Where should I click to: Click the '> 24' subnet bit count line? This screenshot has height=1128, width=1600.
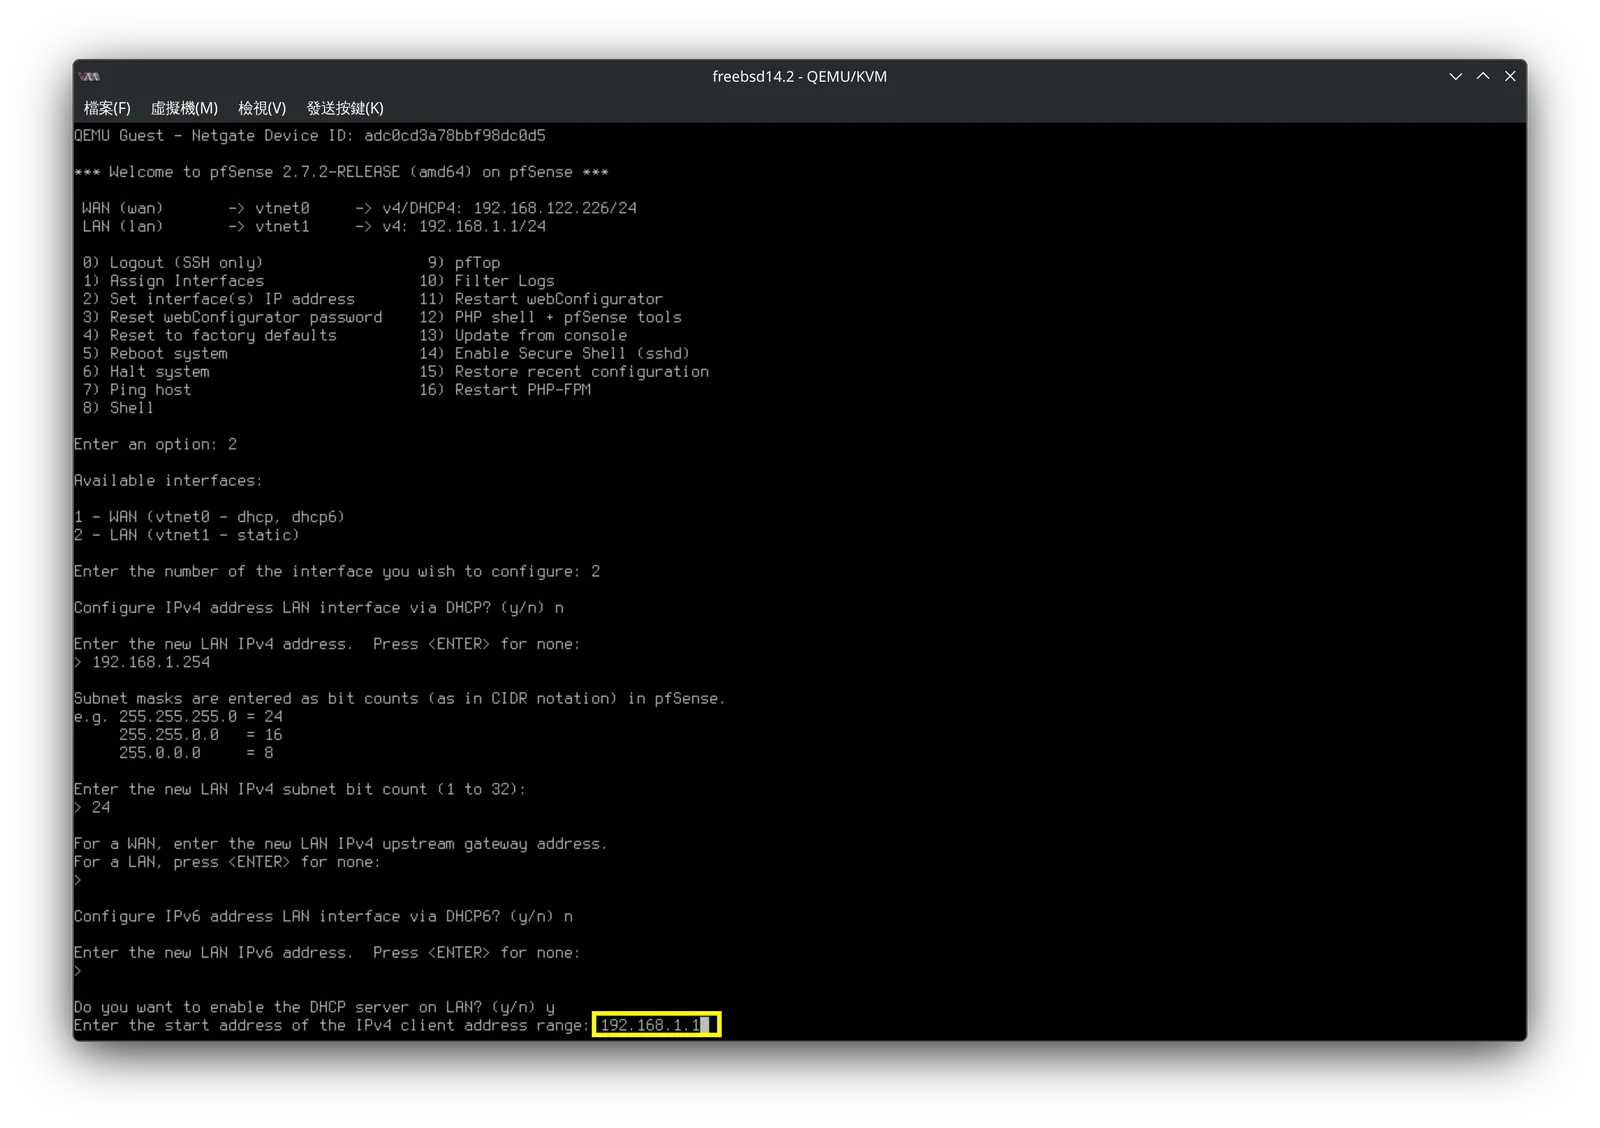click(x=92, y=807)
